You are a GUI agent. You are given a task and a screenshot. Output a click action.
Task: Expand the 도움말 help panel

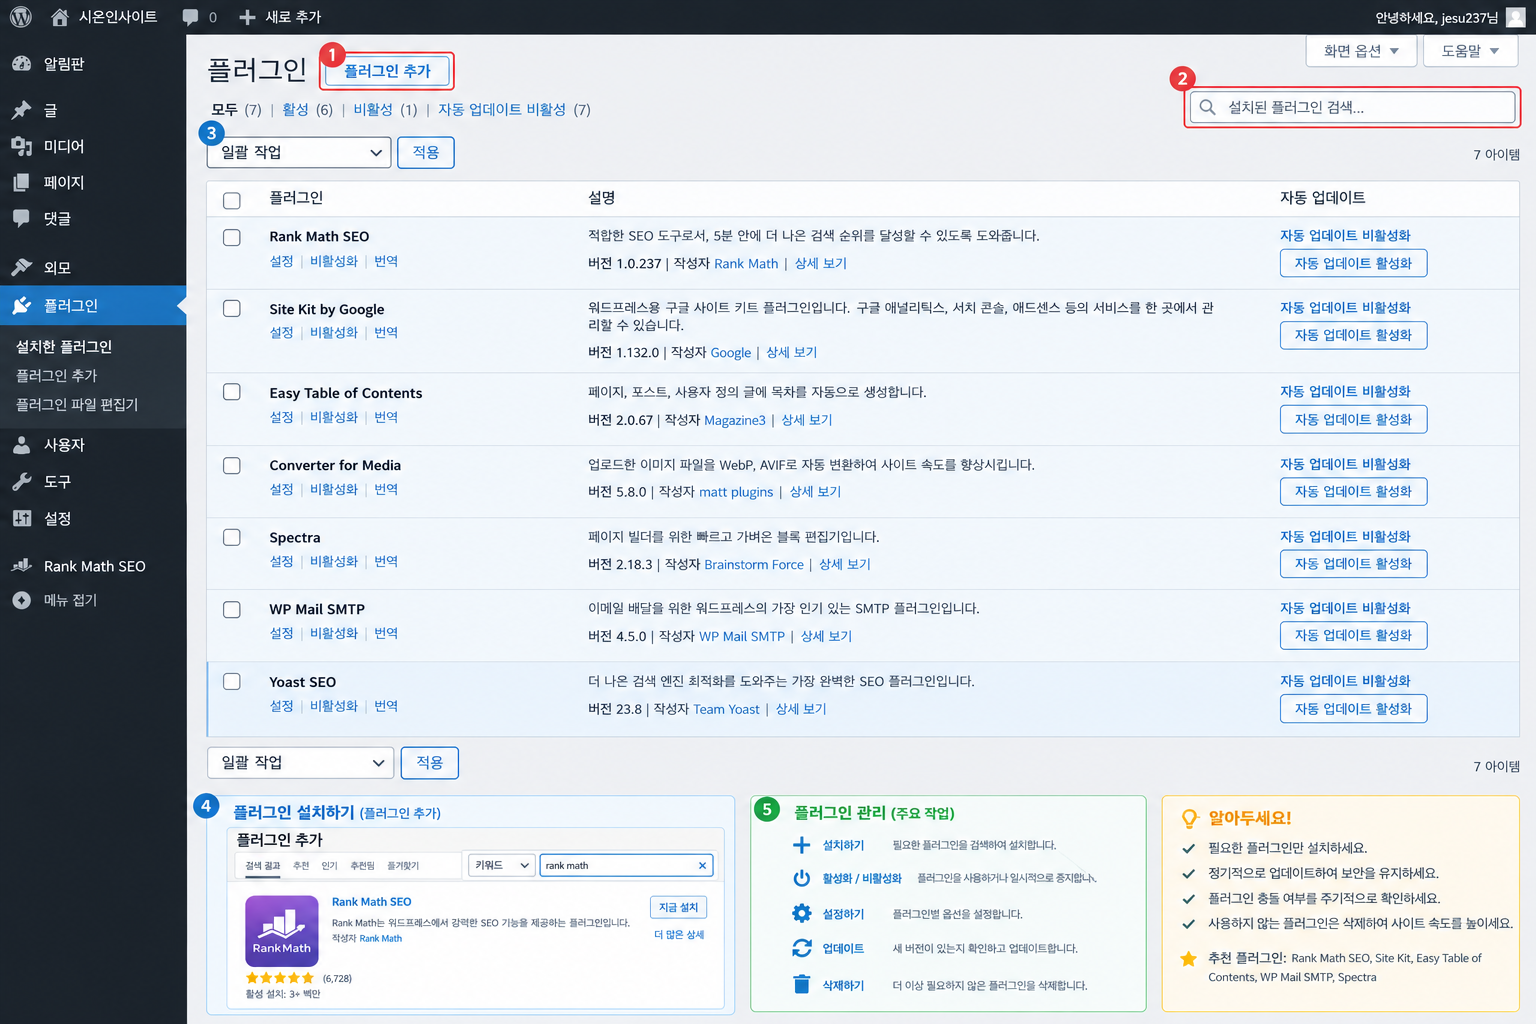[1470, 51]
